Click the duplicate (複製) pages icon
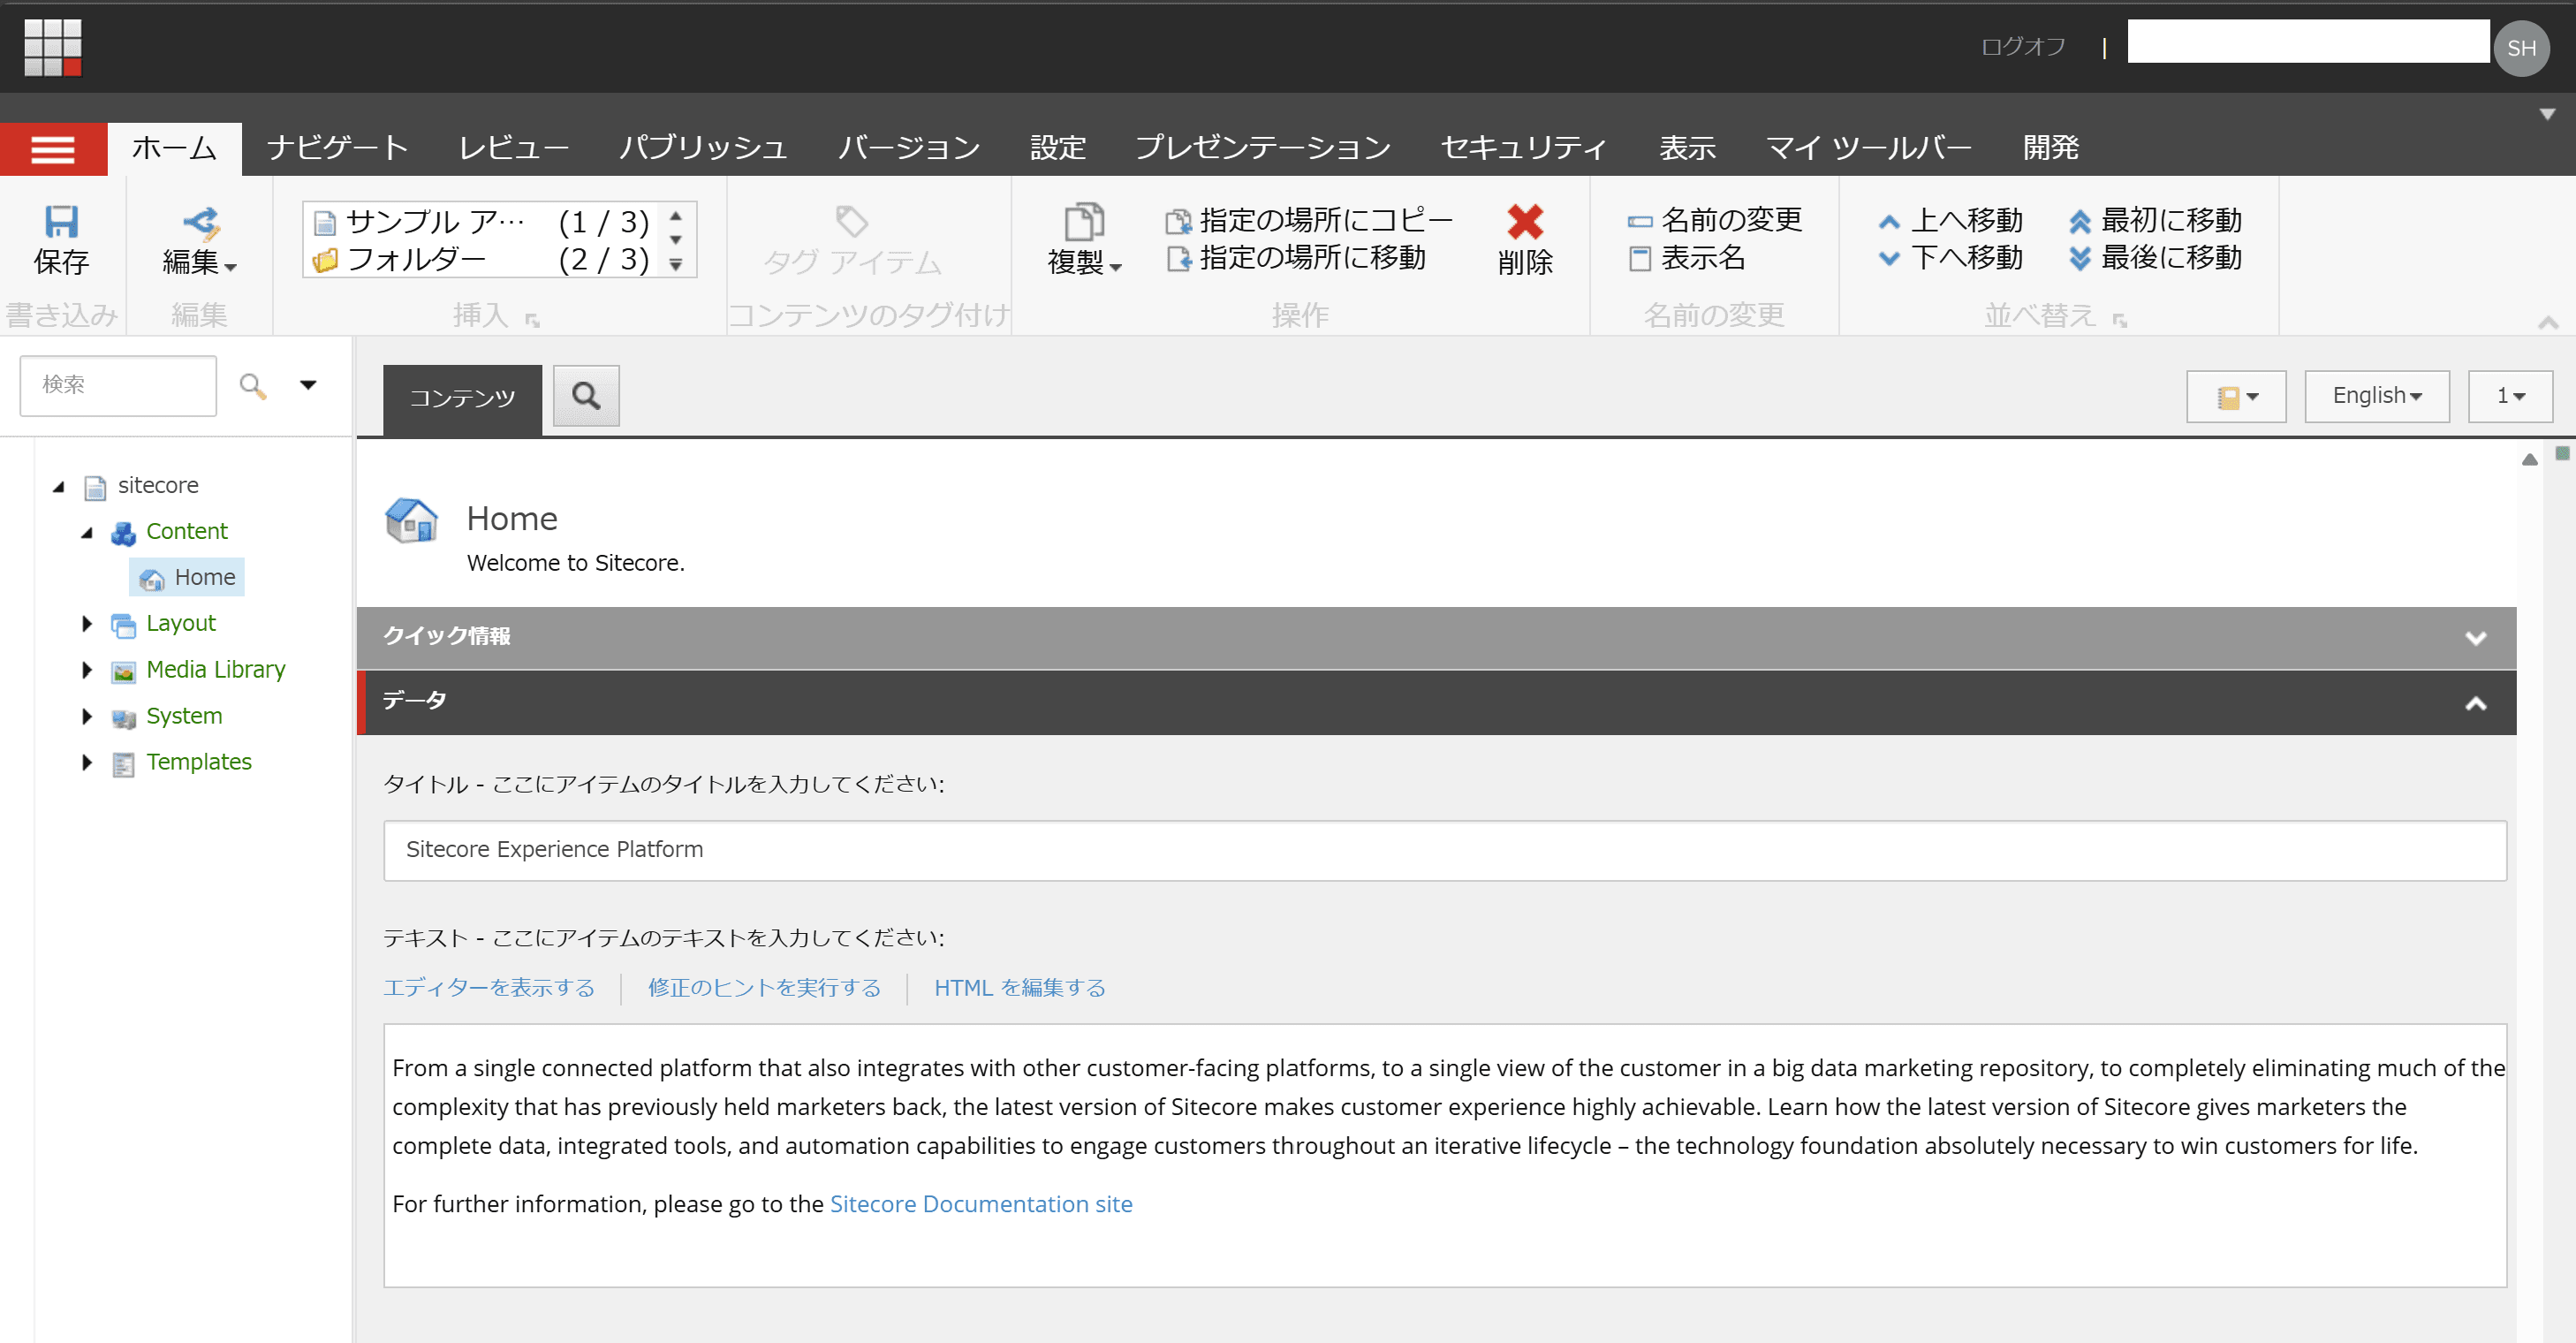Viewport: 2576px width, 1343px height. [x=1083, y=221]
